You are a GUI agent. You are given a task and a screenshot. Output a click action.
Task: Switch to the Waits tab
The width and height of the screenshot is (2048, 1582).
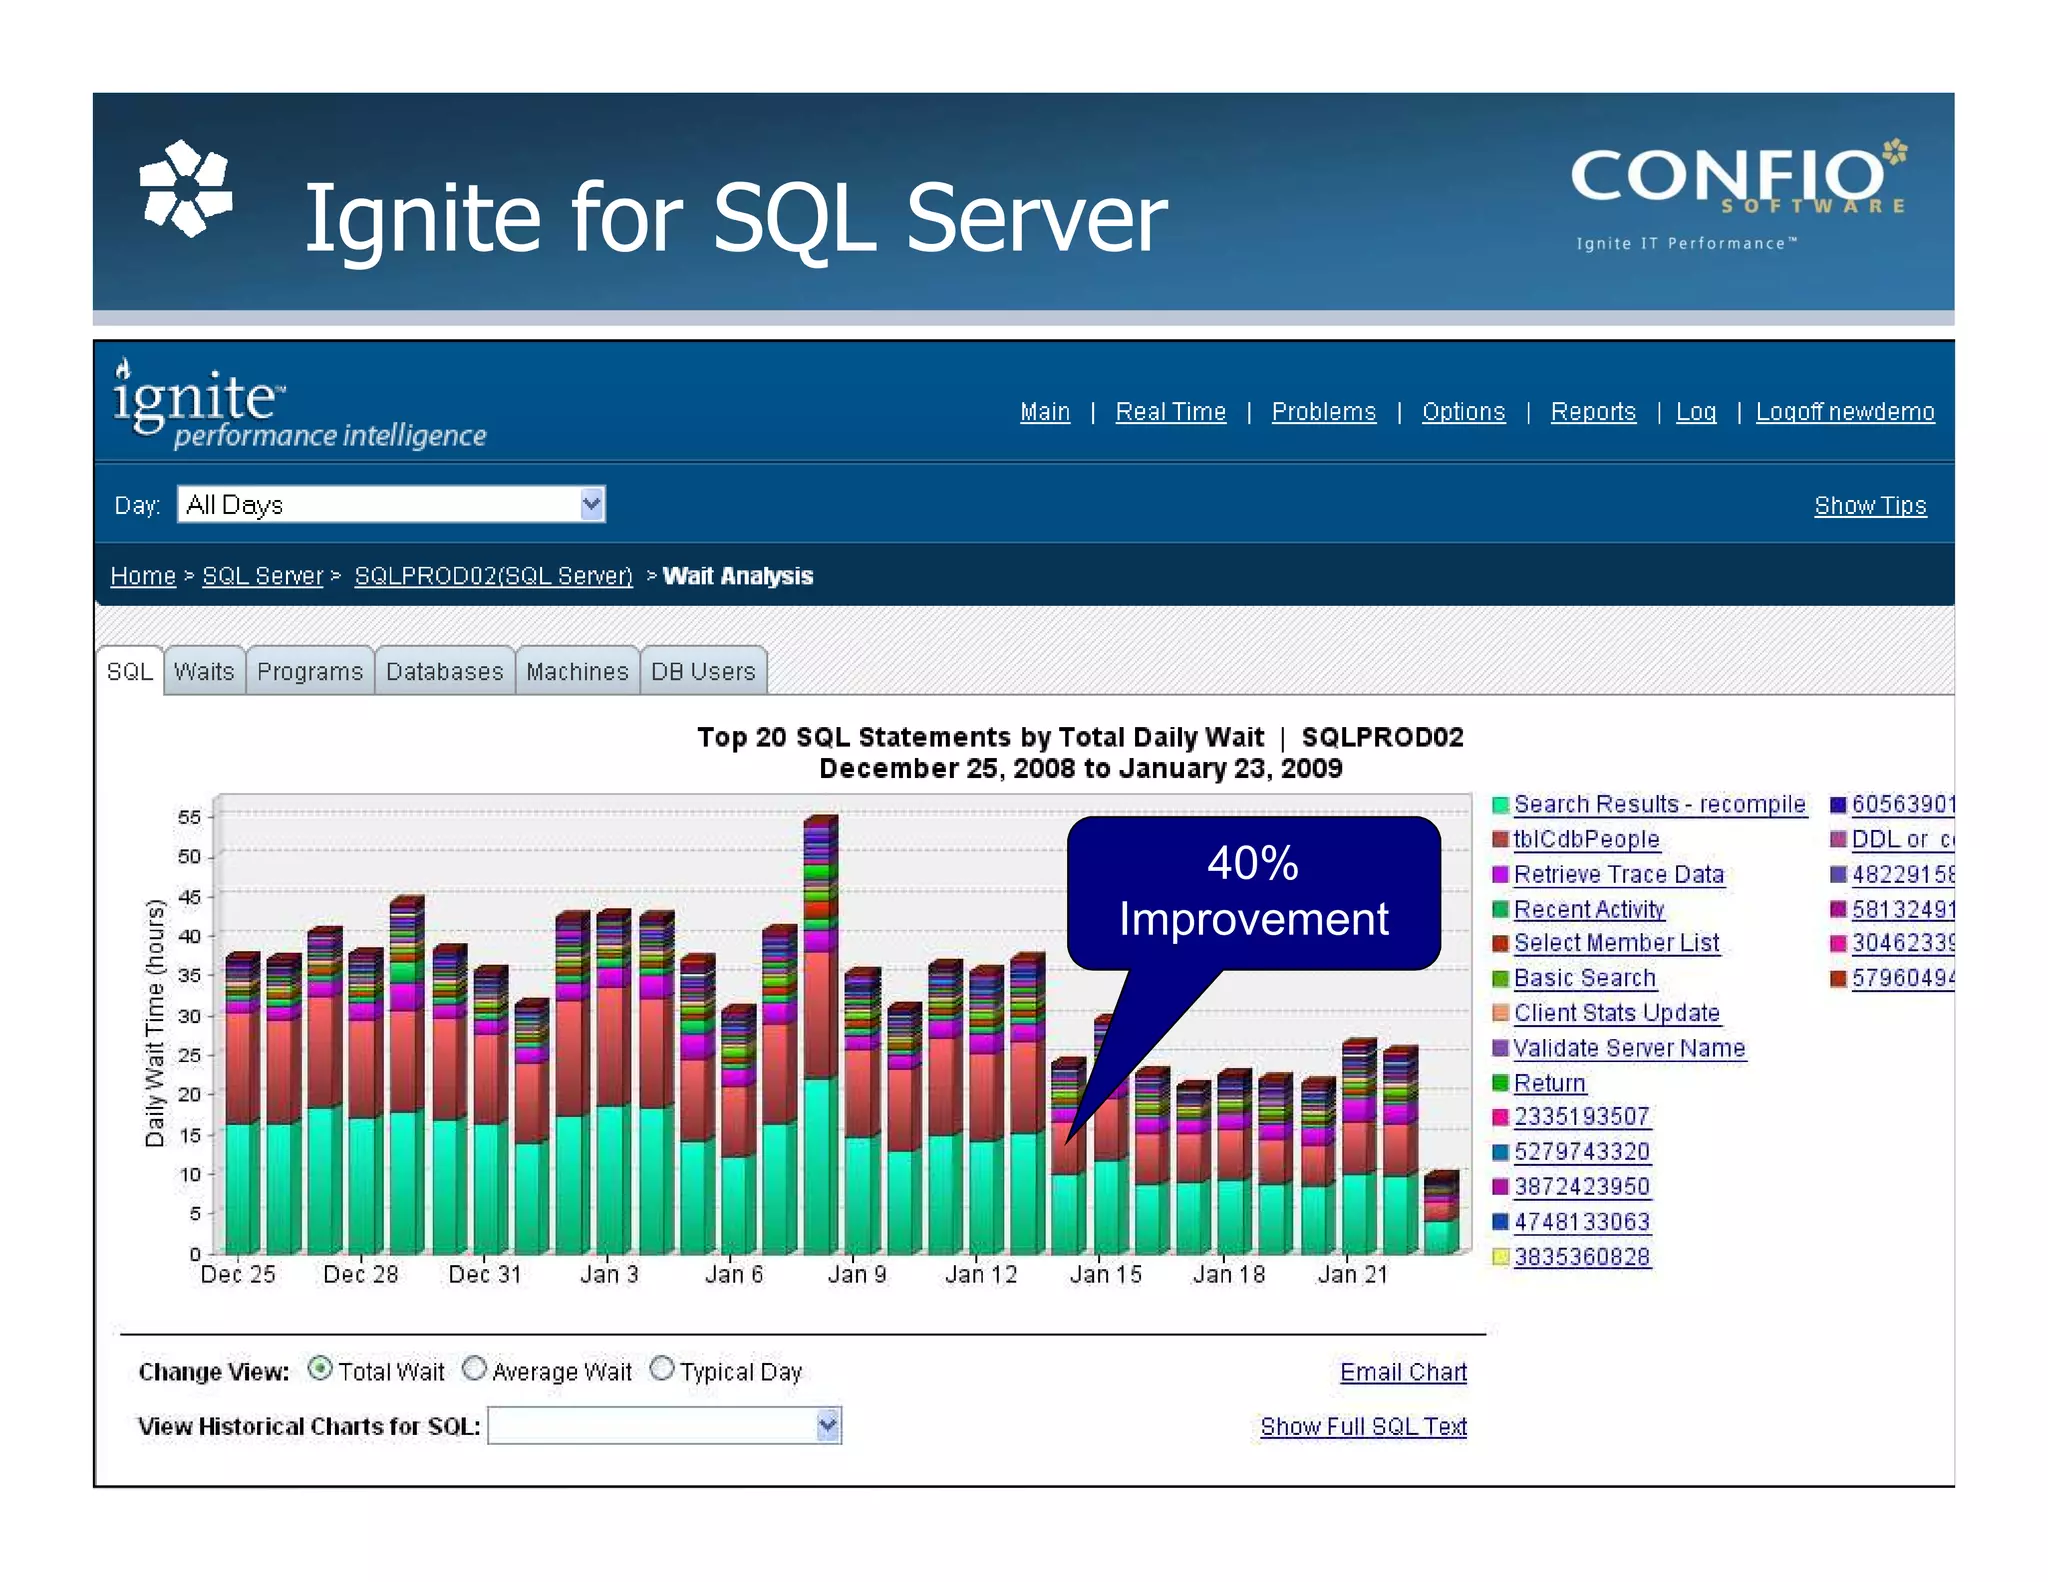(204, 671)
